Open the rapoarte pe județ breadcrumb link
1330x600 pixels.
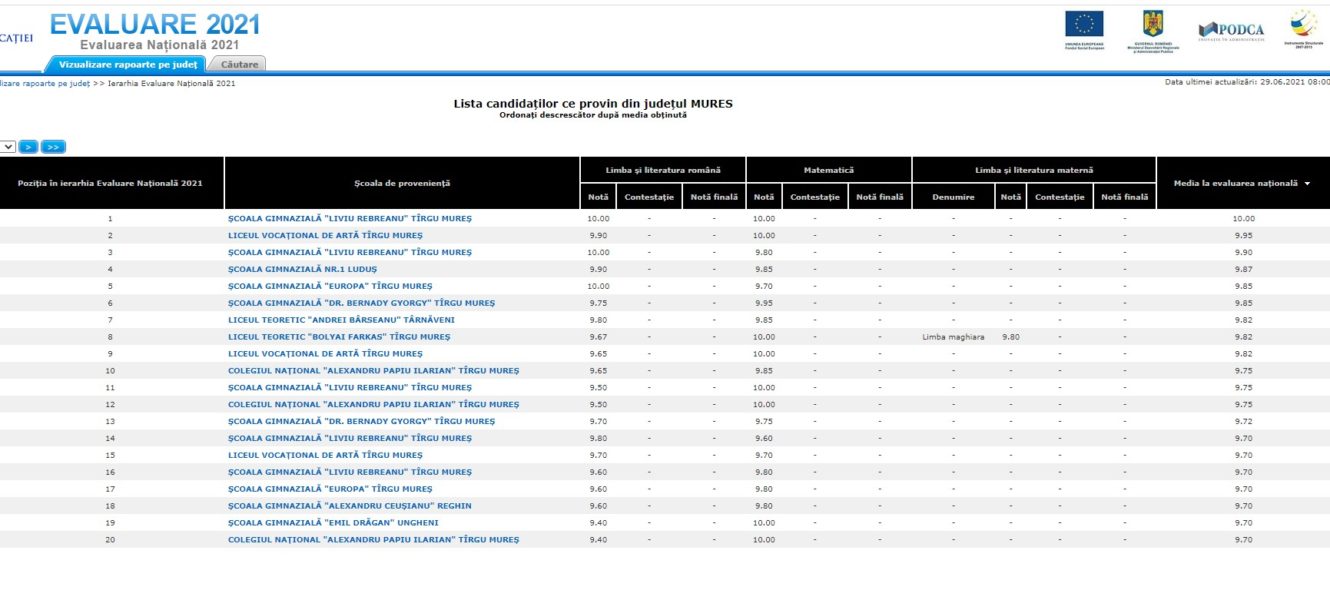[x=44, y=83]
